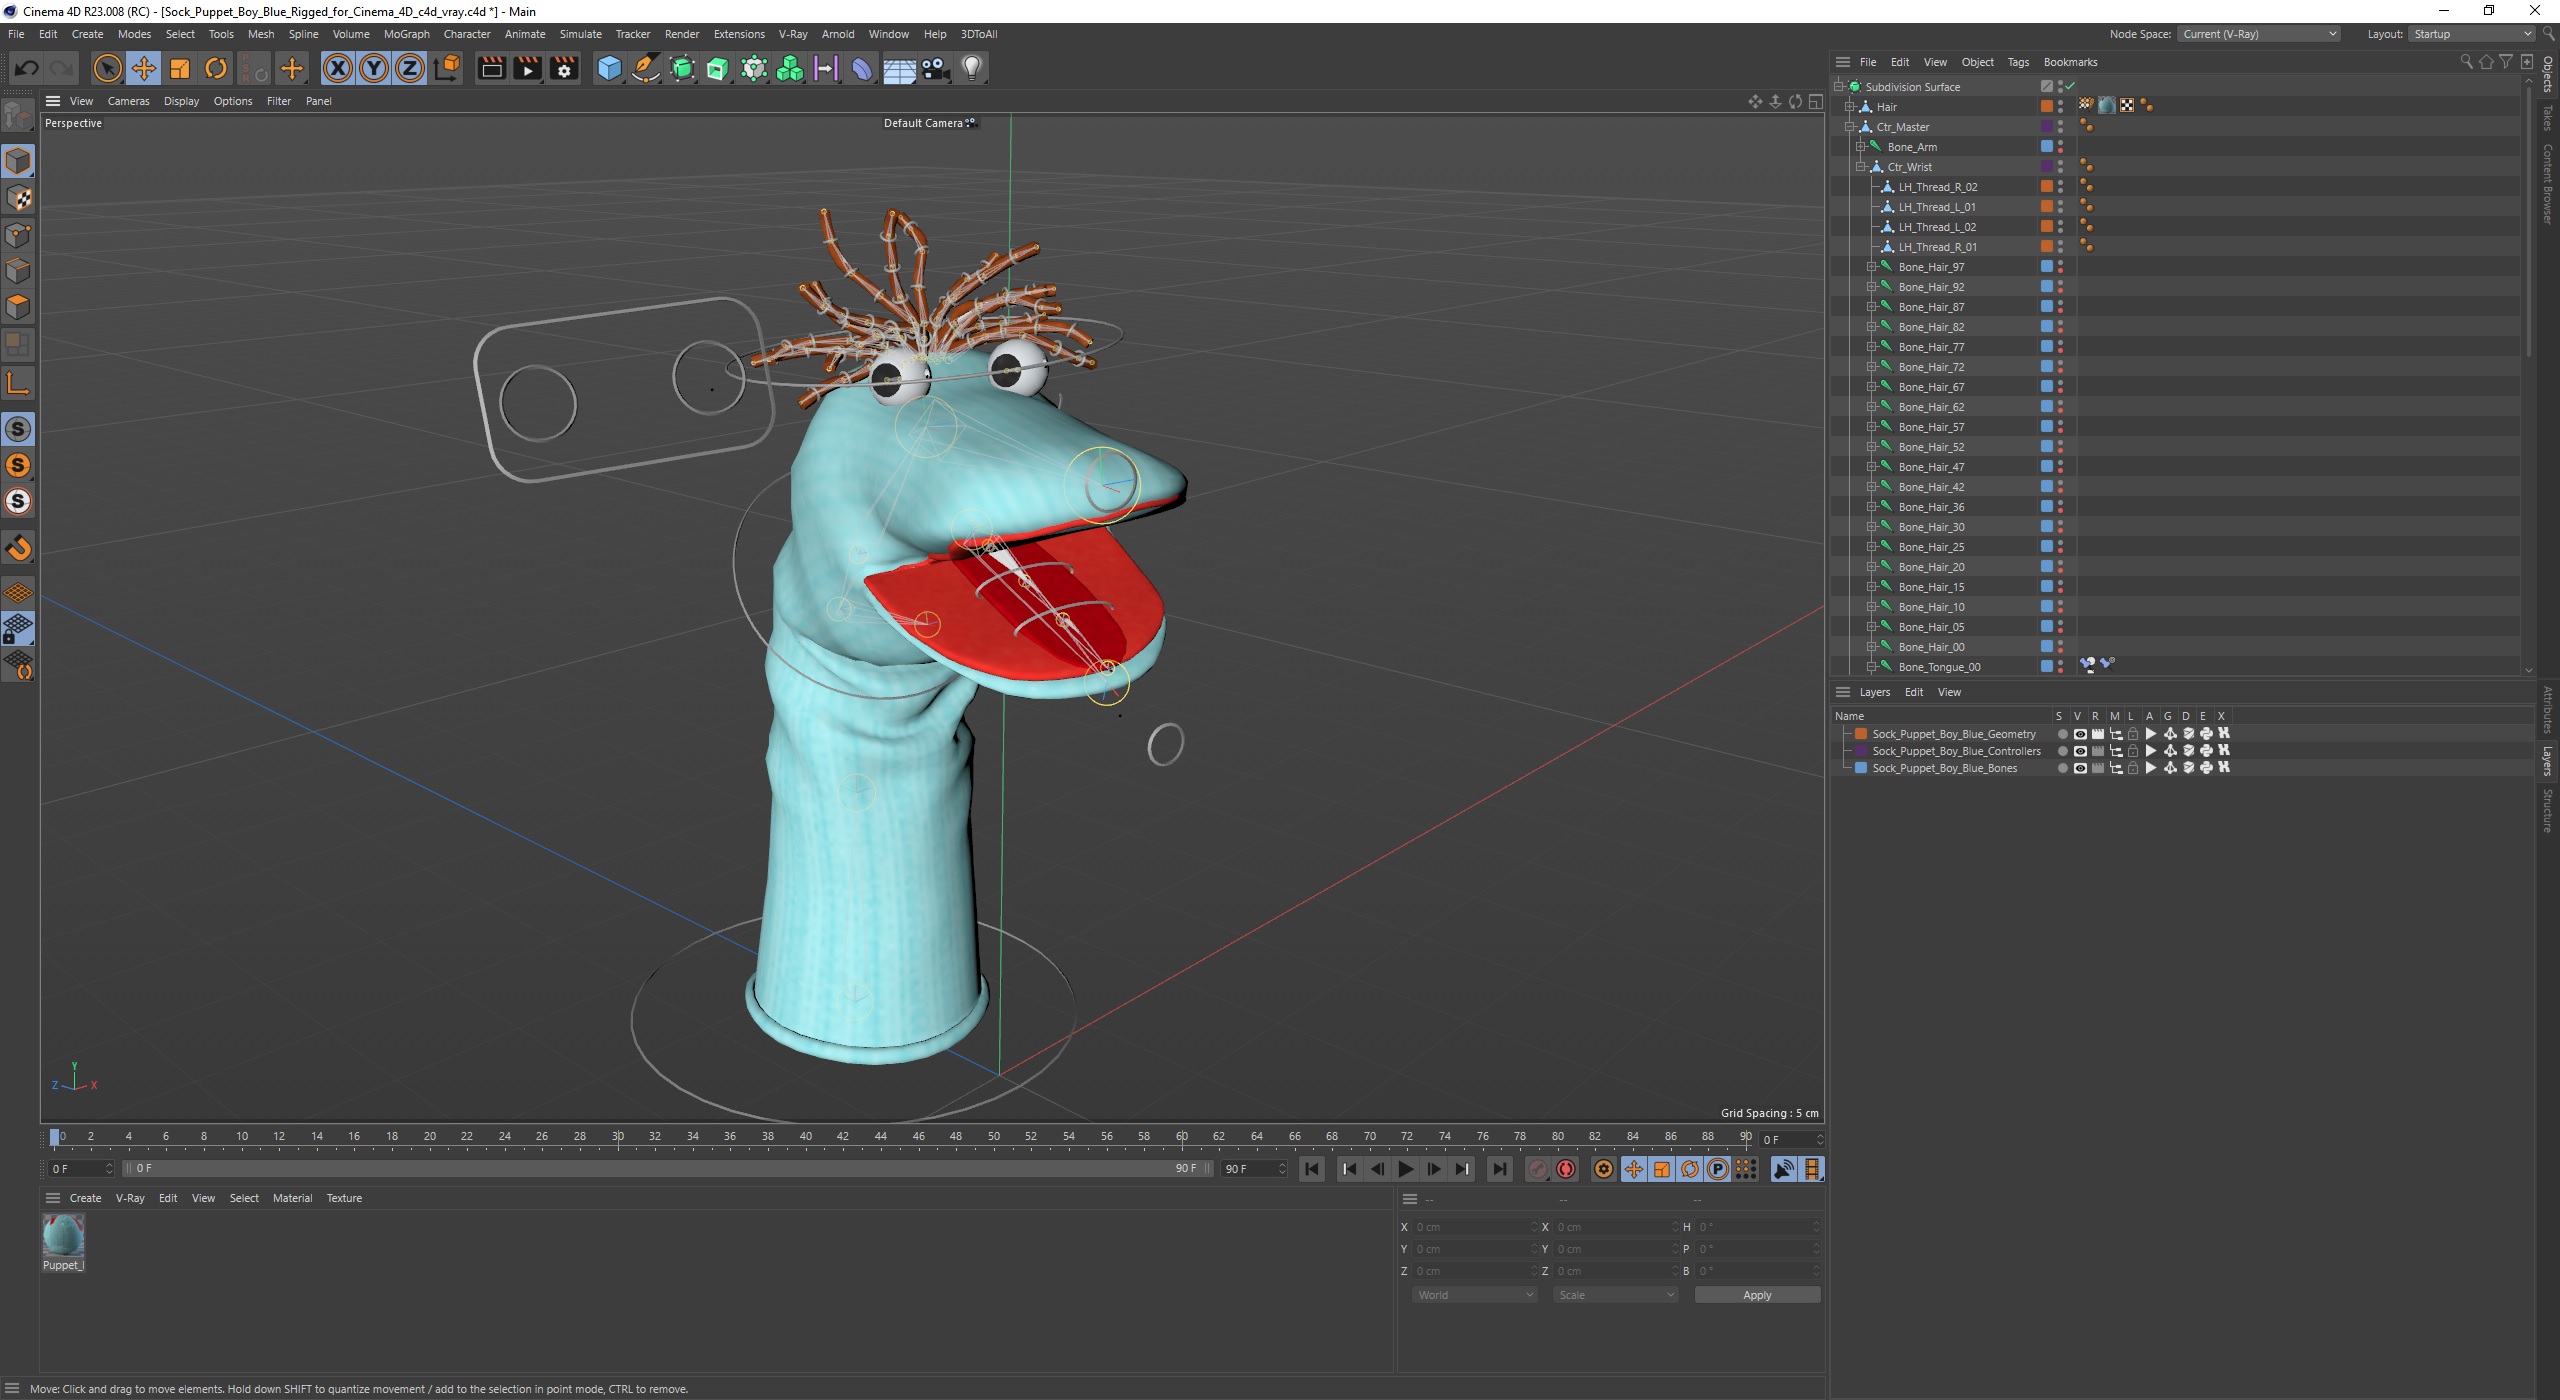
Task: Expand the Bone_Hair_97 node
Action: pos(1871,267)
